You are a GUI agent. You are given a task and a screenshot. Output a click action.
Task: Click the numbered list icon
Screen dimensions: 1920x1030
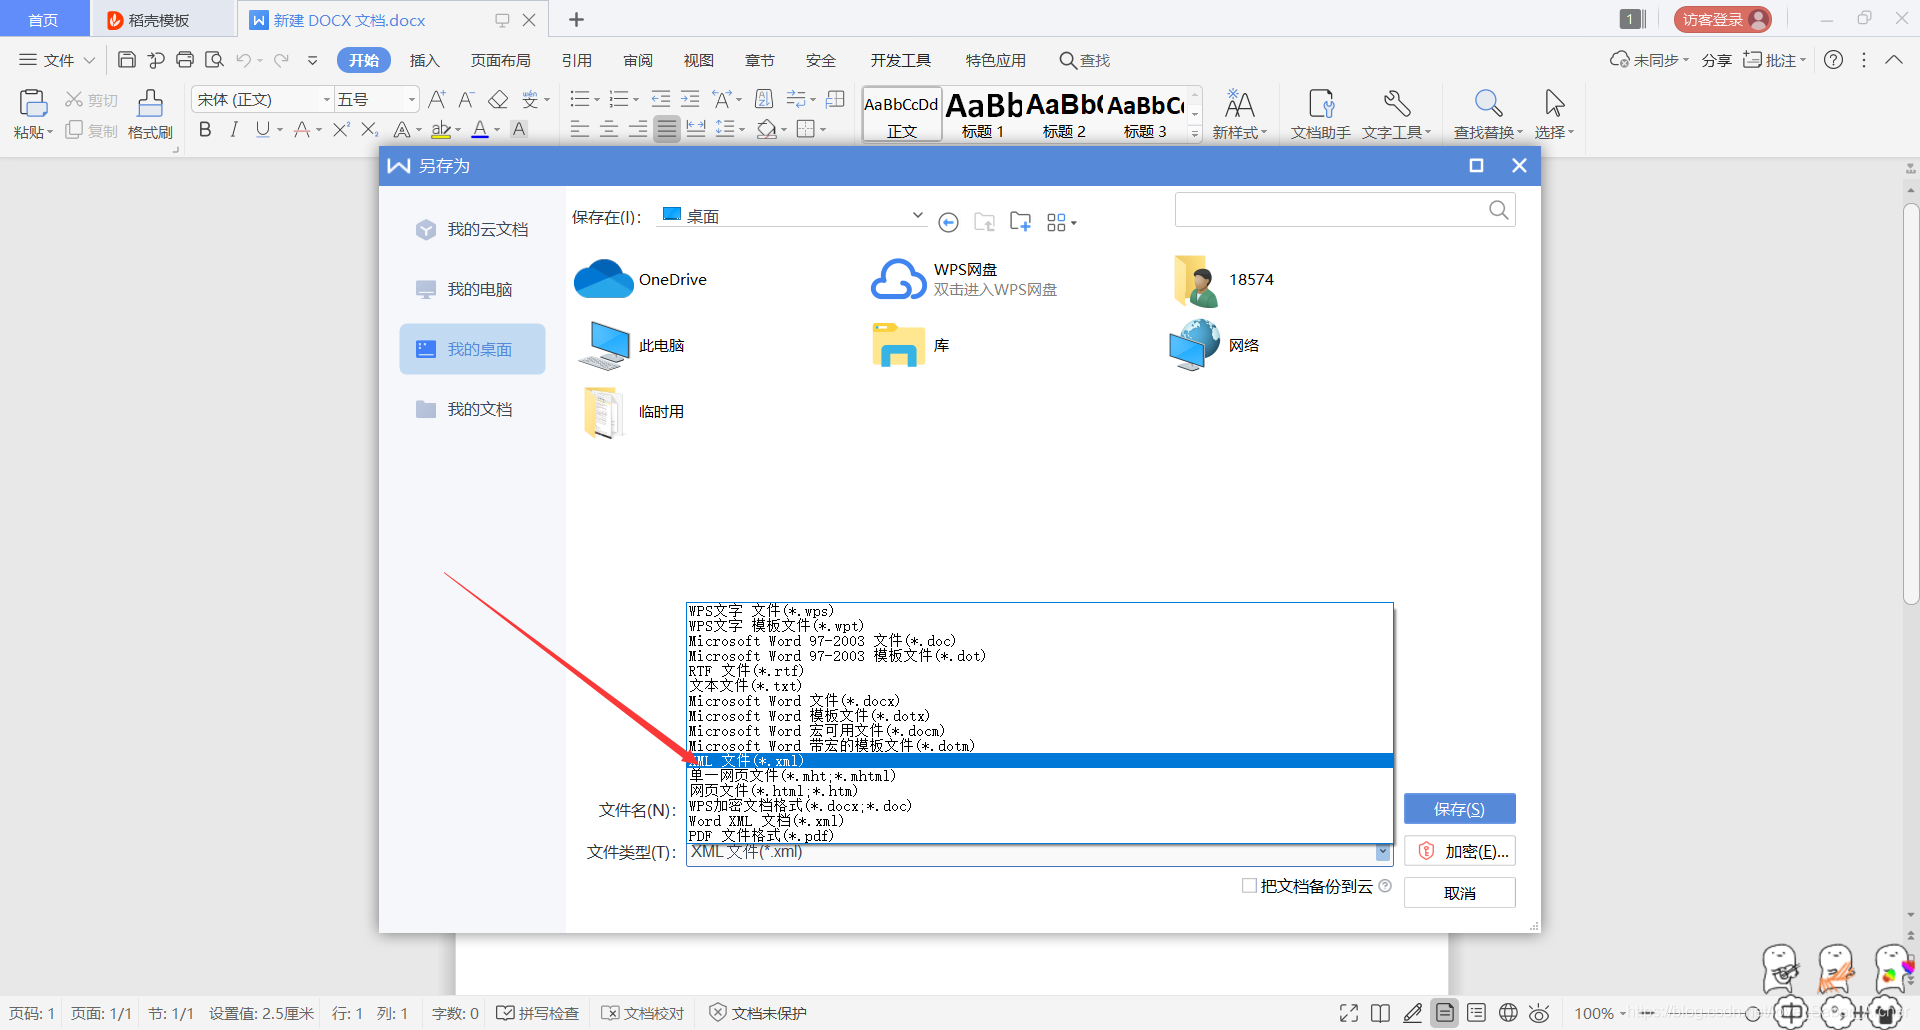[619, 99]
